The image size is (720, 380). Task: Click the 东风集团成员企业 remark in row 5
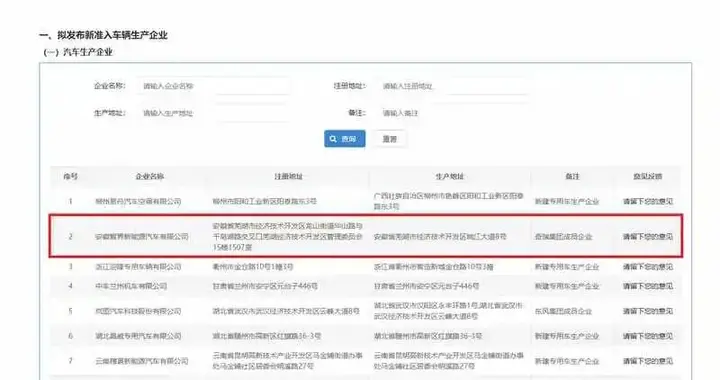point(563,311)
